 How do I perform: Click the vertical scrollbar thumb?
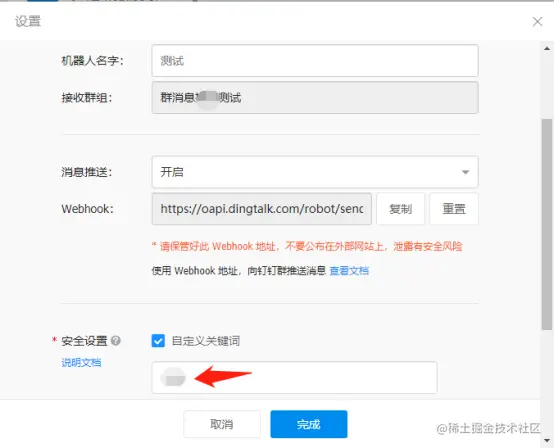(547, 225)
